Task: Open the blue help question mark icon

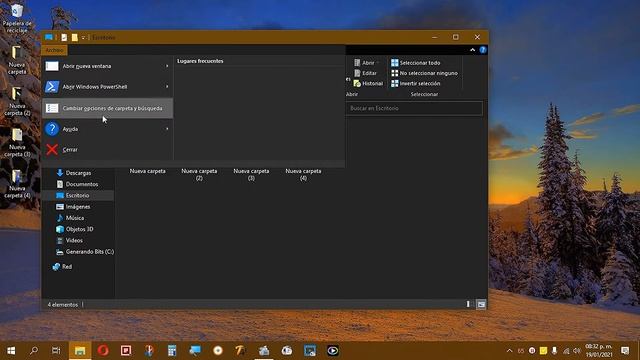Action: tap(483, 50)
